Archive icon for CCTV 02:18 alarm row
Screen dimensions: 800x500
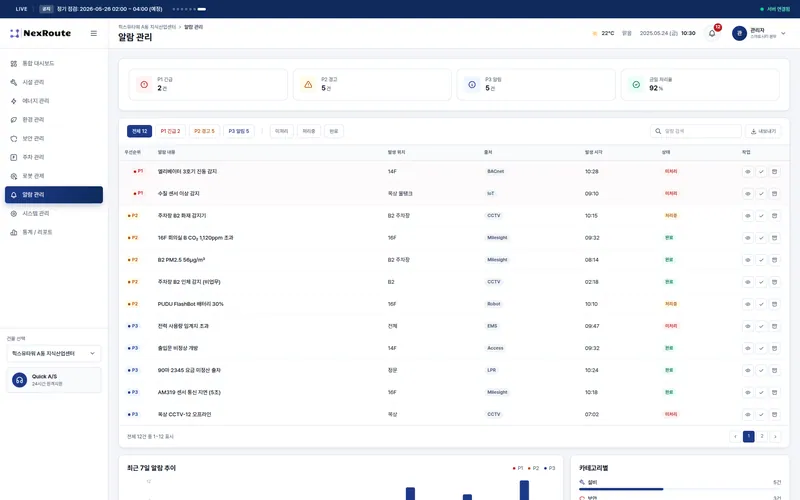point(774,282)
